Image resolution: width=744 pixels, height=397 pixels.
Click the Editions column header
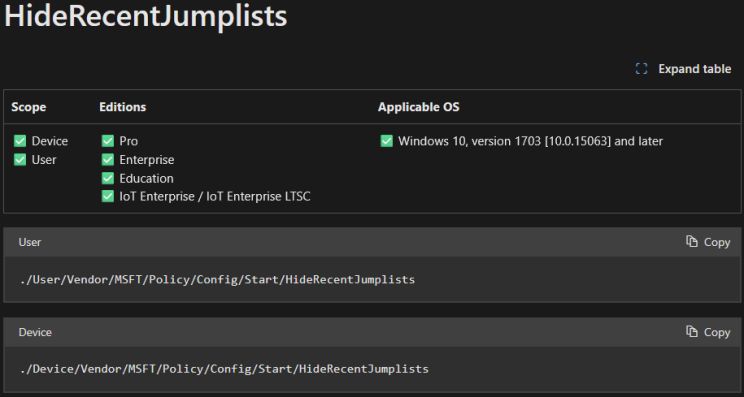[x=122, y=107]
